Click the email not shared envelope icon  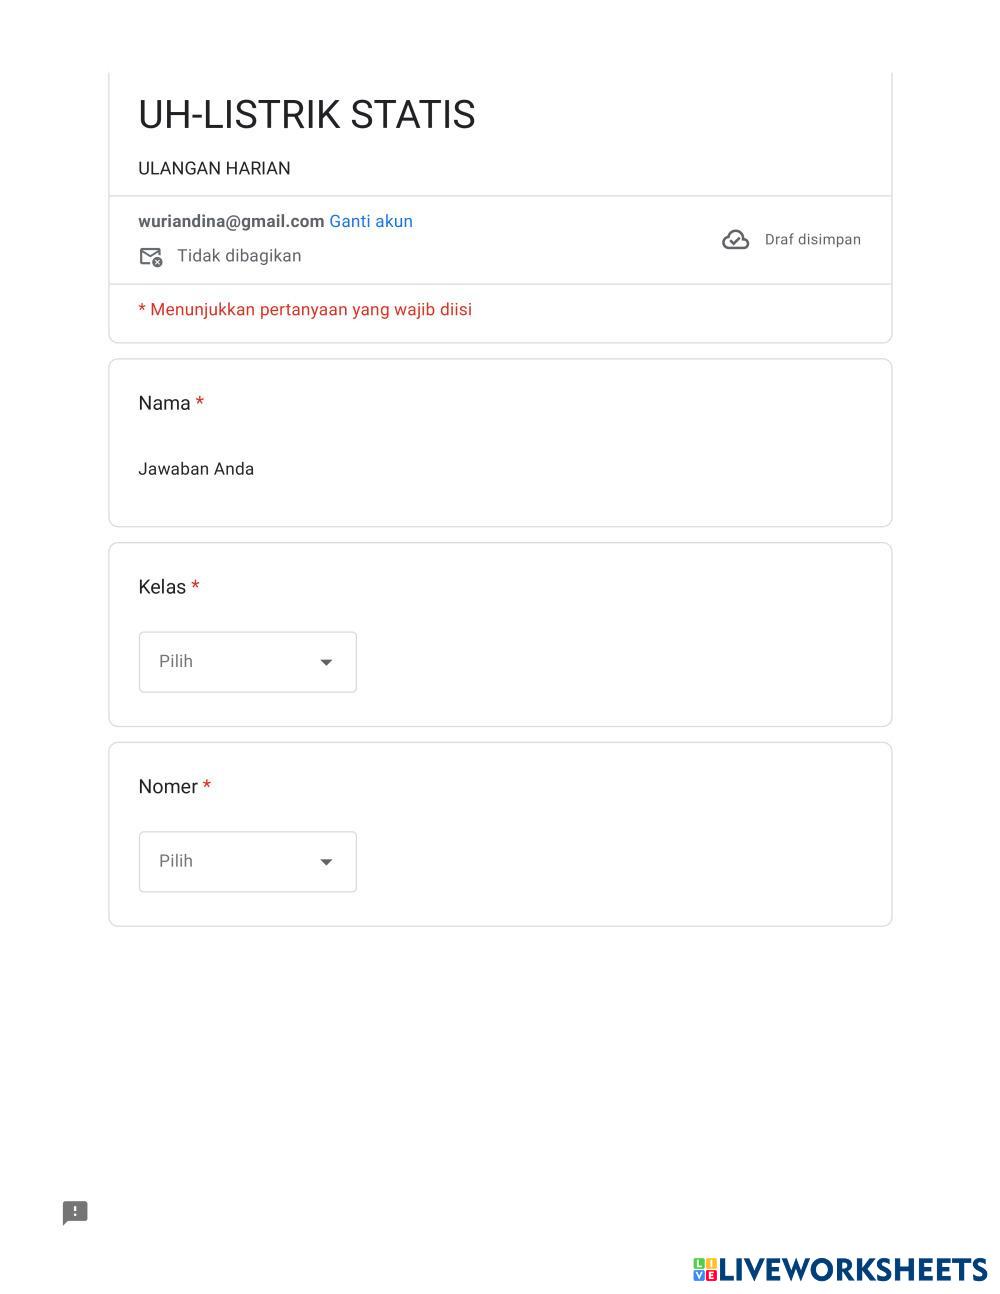coord(150,257)
